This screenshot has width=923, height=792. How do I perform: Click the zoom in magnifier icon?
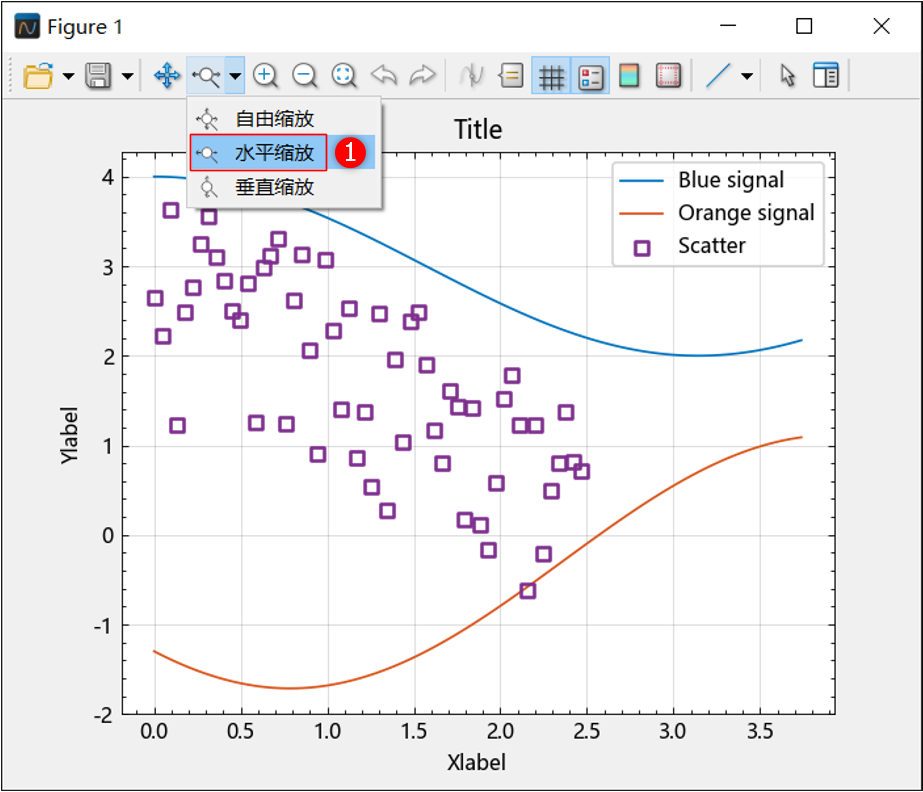pos(265,76)
